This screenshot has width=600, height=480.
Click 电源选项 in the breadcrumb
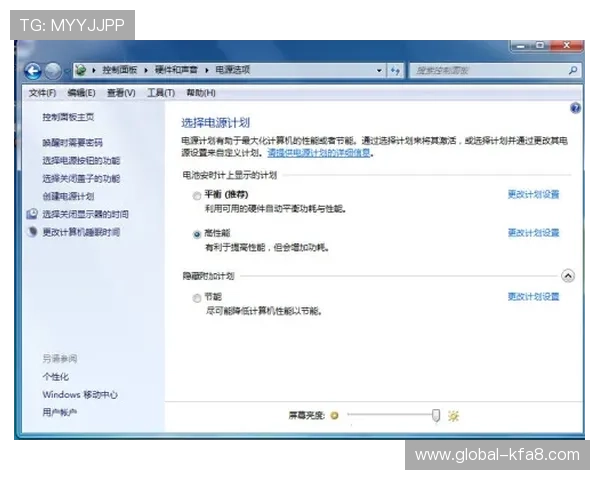coord(232,70)
